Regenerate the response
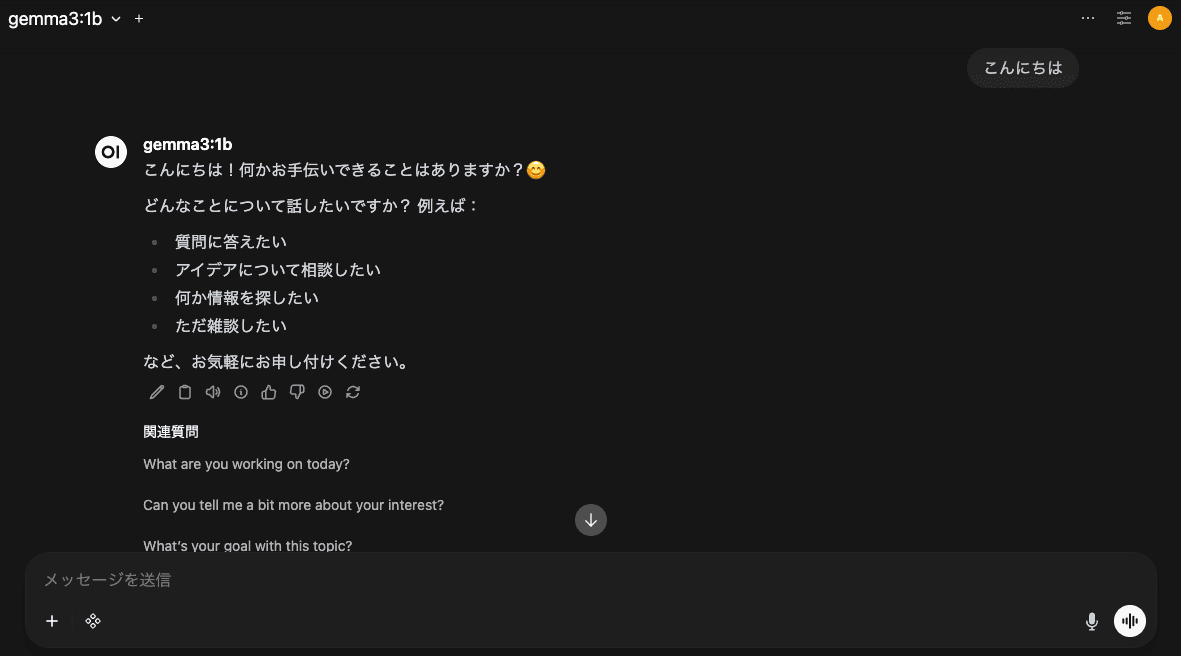This screenshot has height=656, width=1181. [352, 392]
